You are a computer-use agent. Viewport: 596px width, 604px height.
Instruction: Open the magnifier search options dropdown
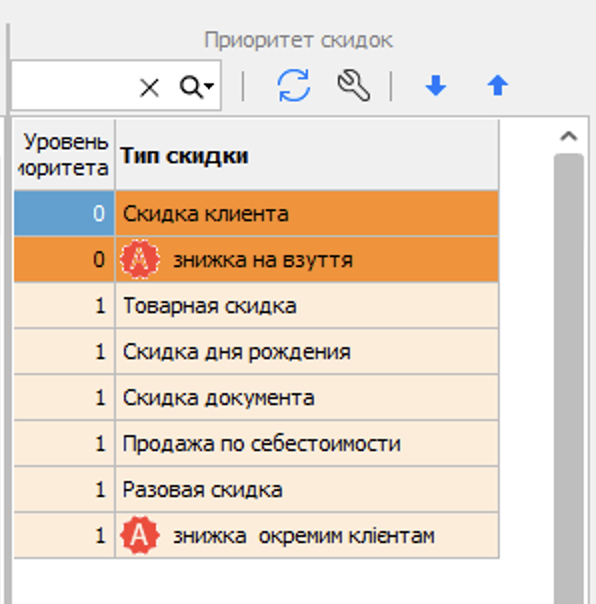point(196,86)
